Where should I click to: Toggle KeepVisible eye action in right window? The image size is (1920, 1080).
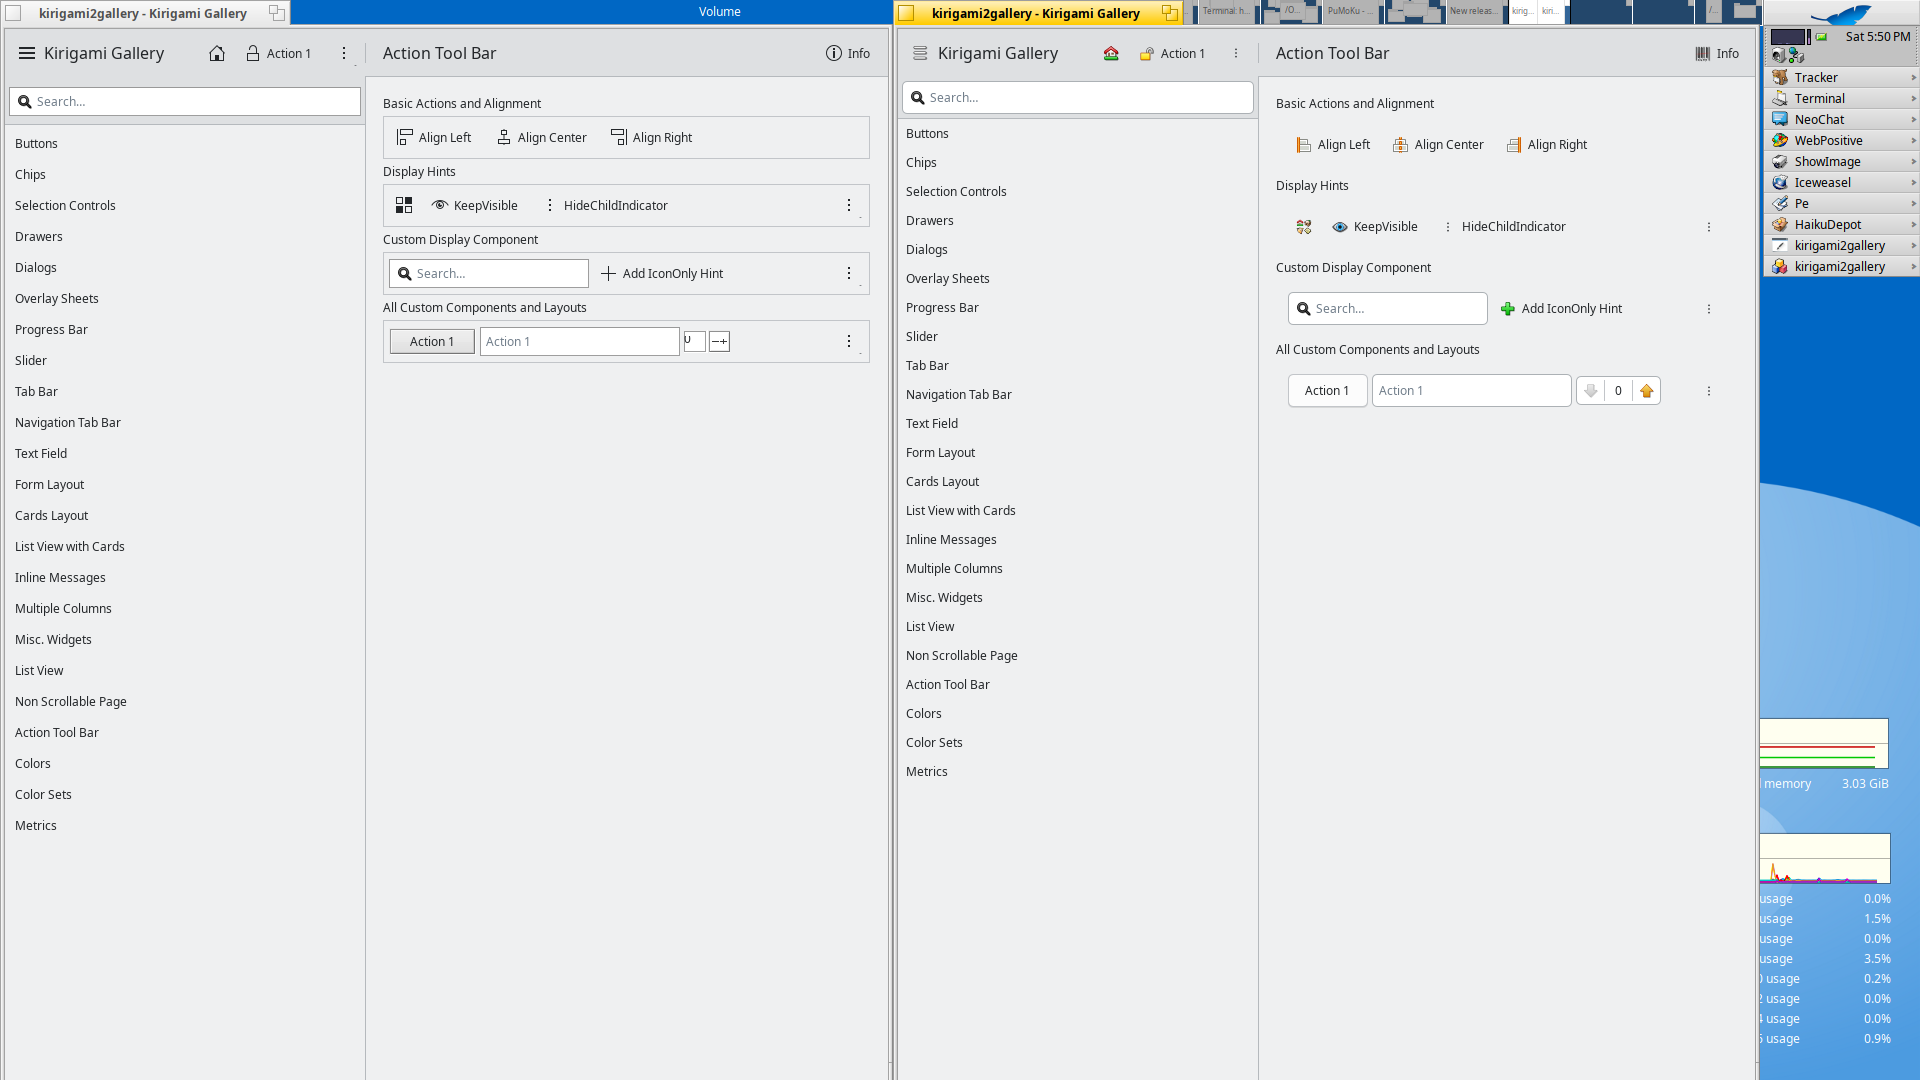point(1375,227)
